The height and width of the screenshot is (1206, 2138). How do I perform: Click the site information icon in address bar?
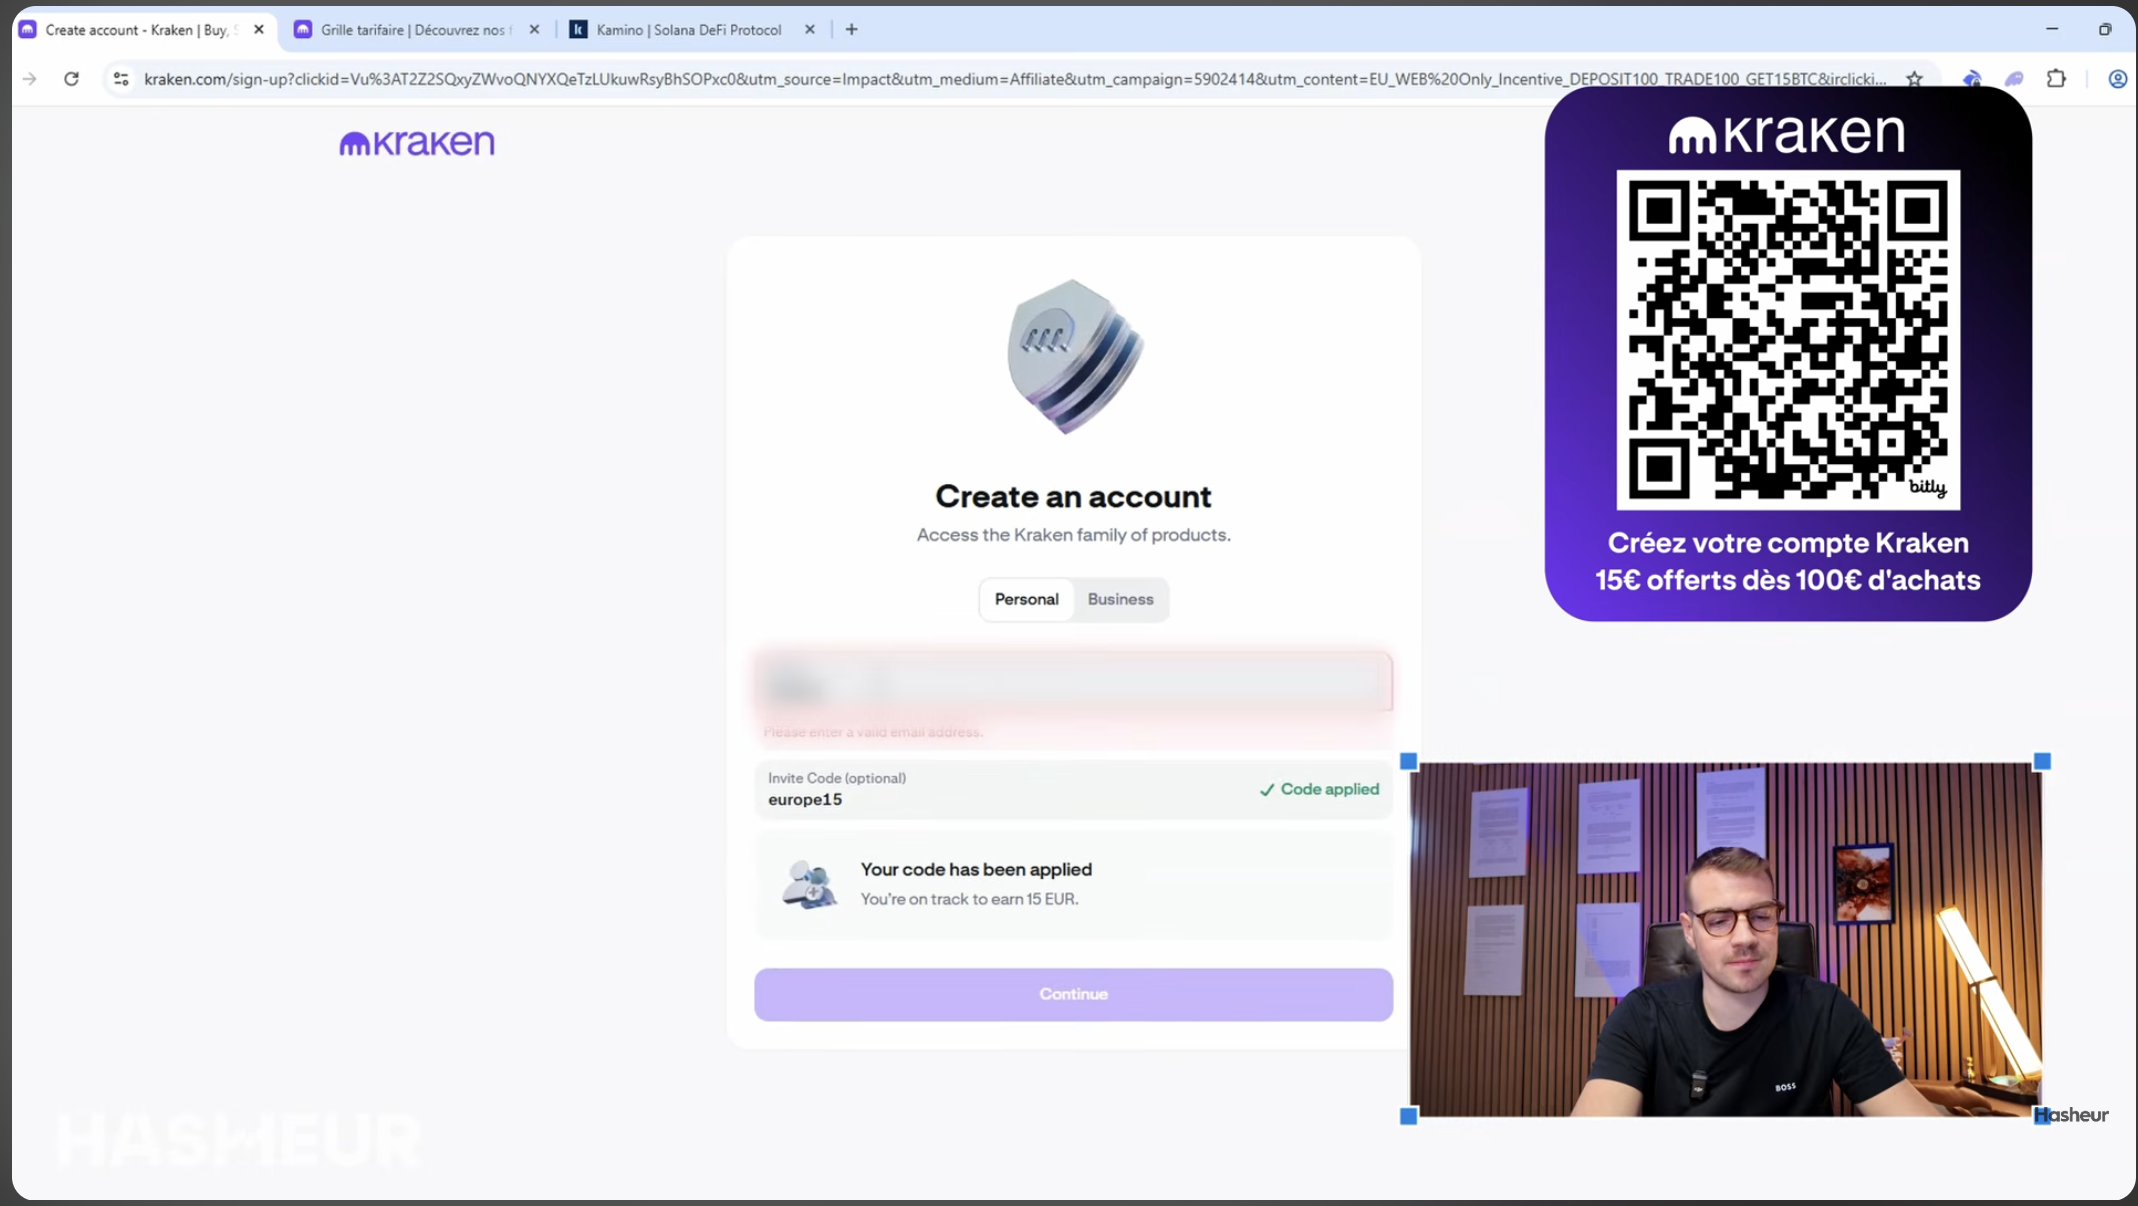pos(121,79)
